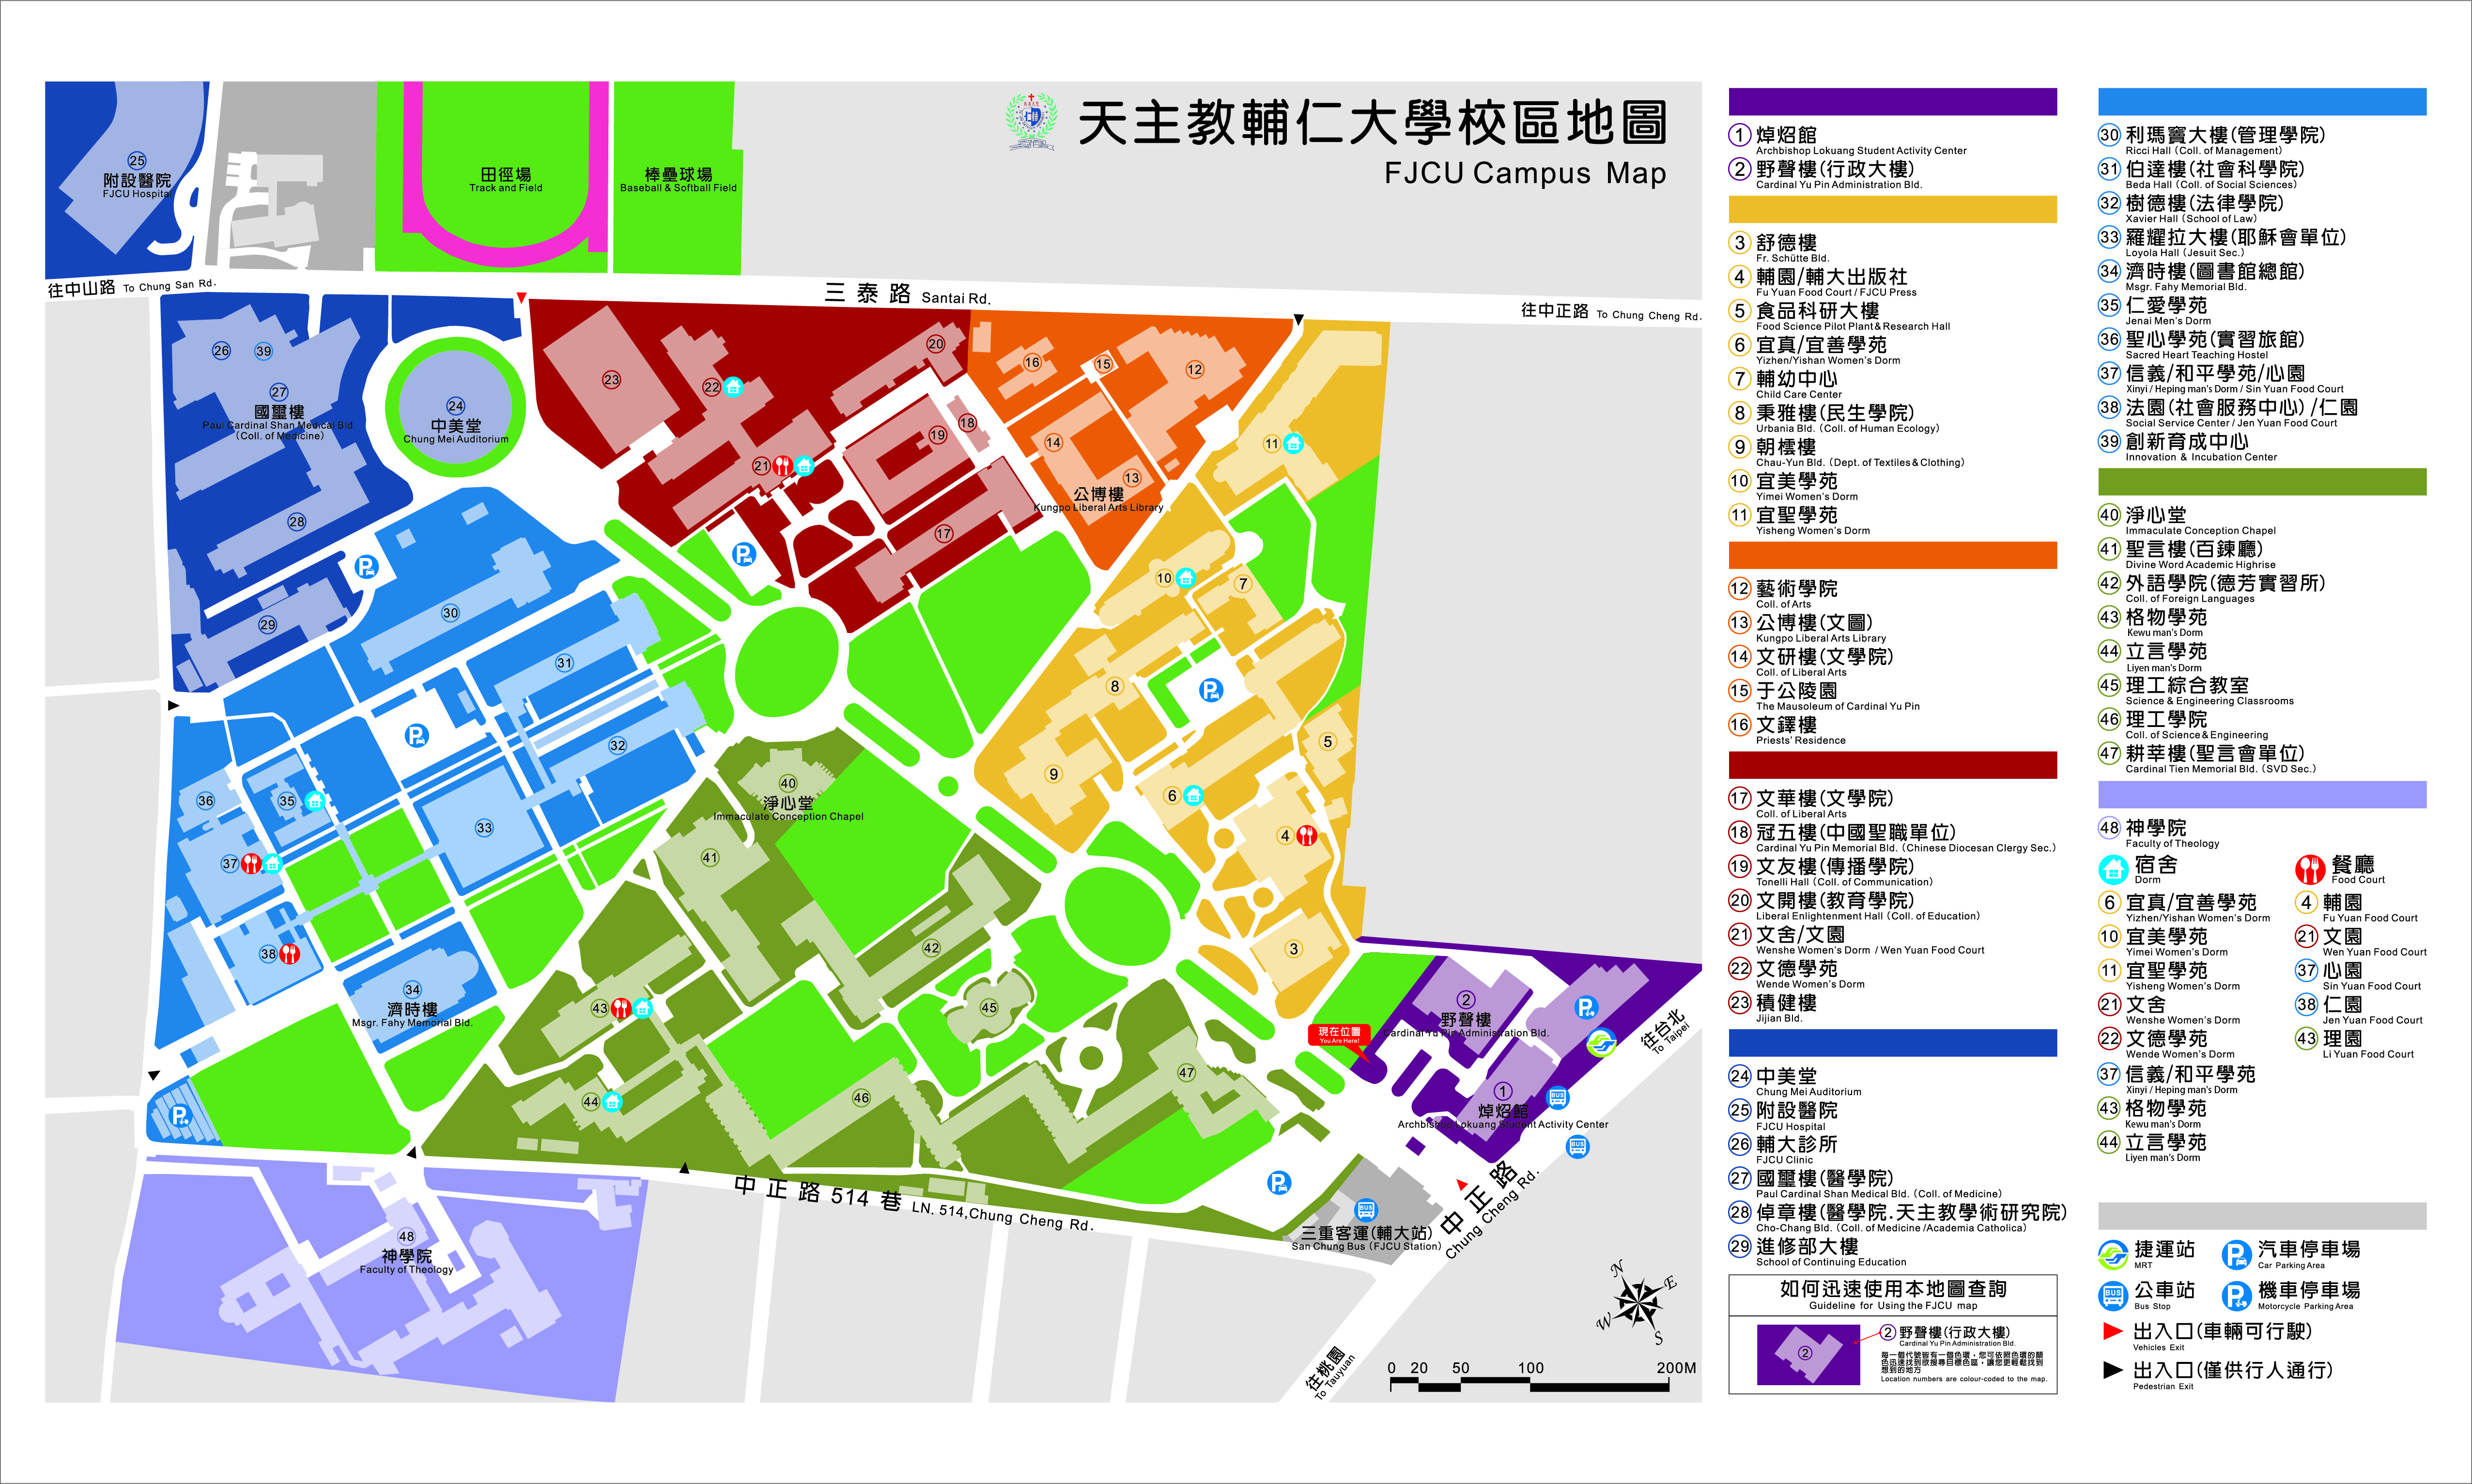Click the parking icon near building 8
Image resolution: width=2472 pixels, height=1484 pixels.
pos(1210,689)
